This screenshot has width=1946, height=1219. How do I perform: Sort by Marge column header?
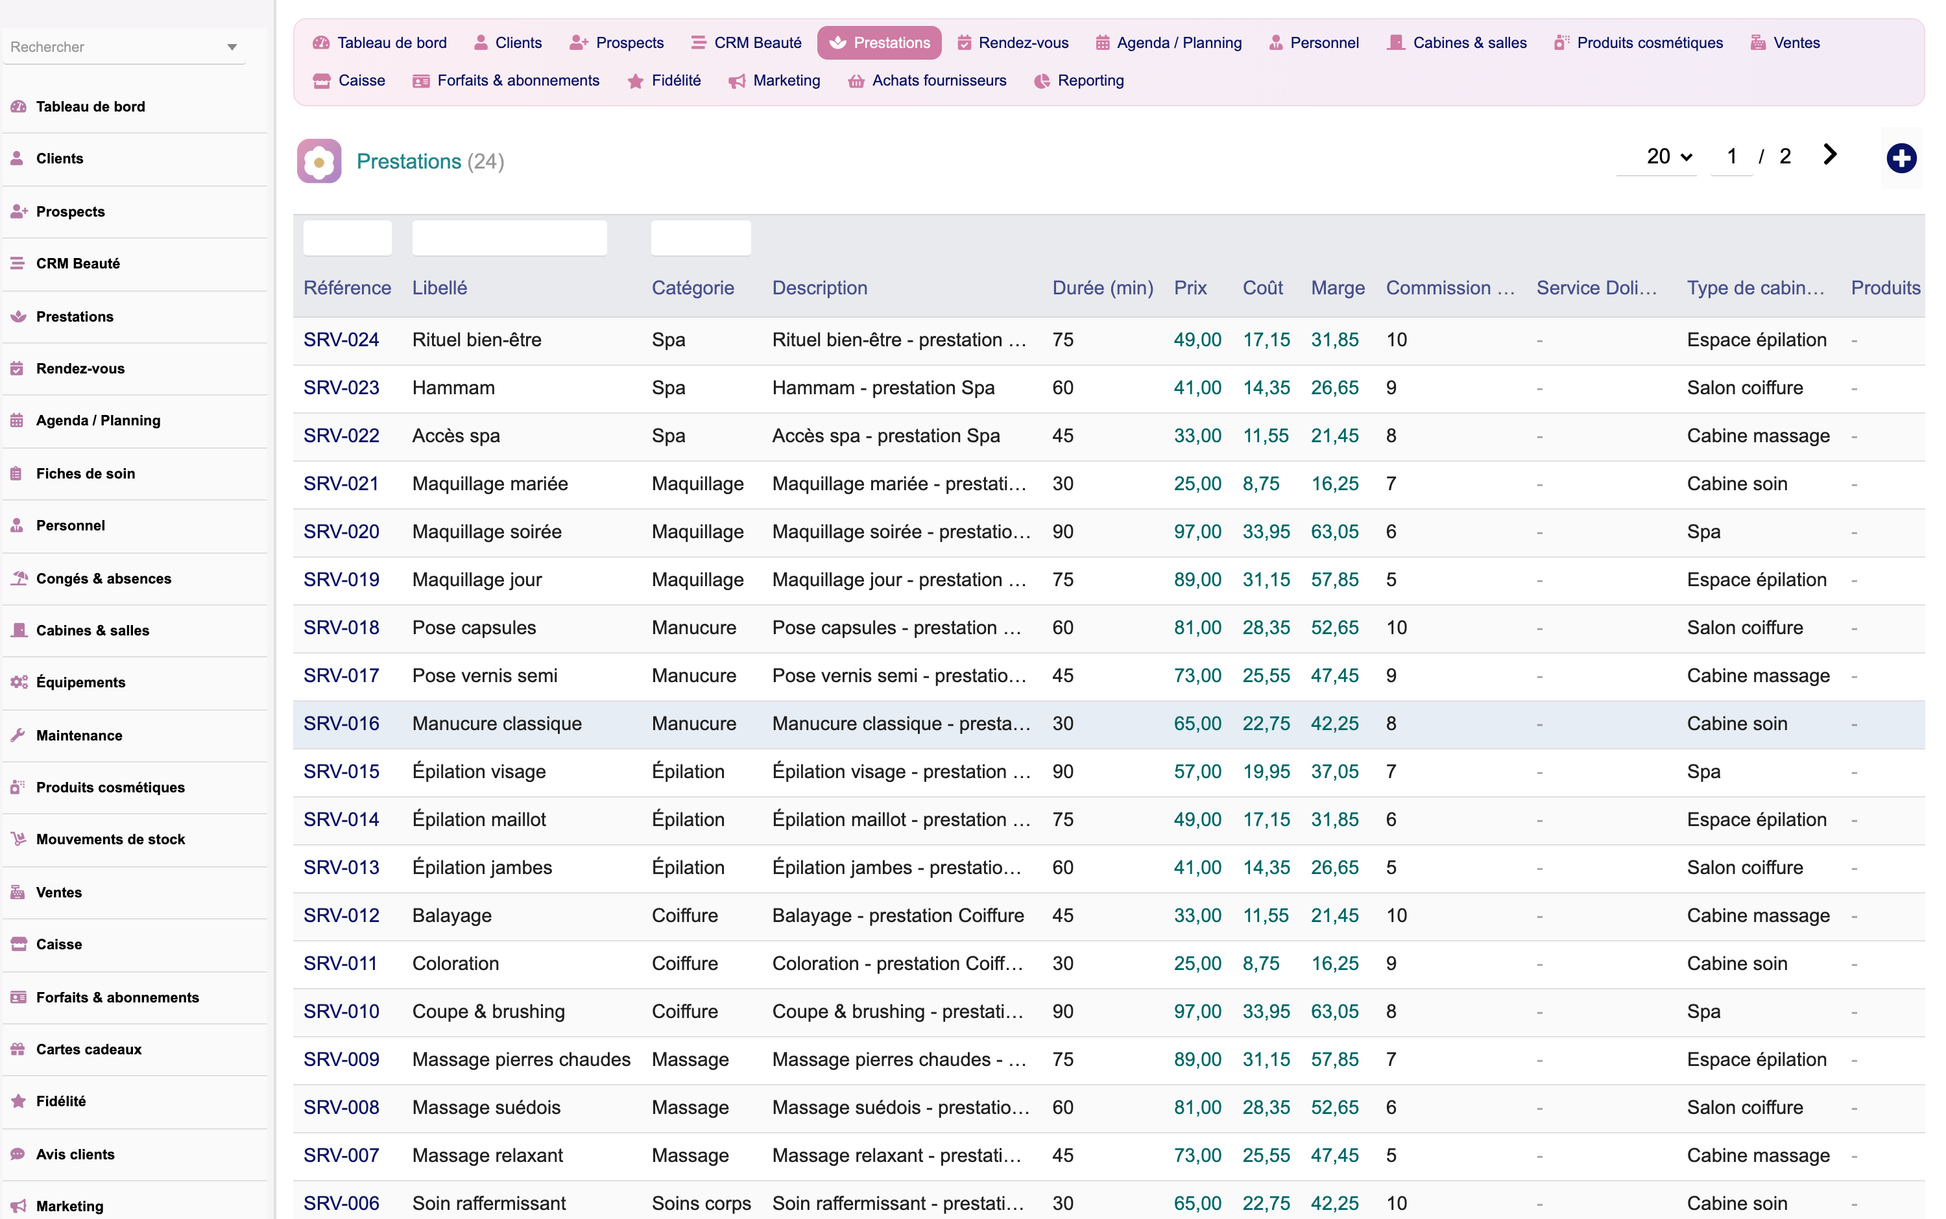[x=1338, y=288]
